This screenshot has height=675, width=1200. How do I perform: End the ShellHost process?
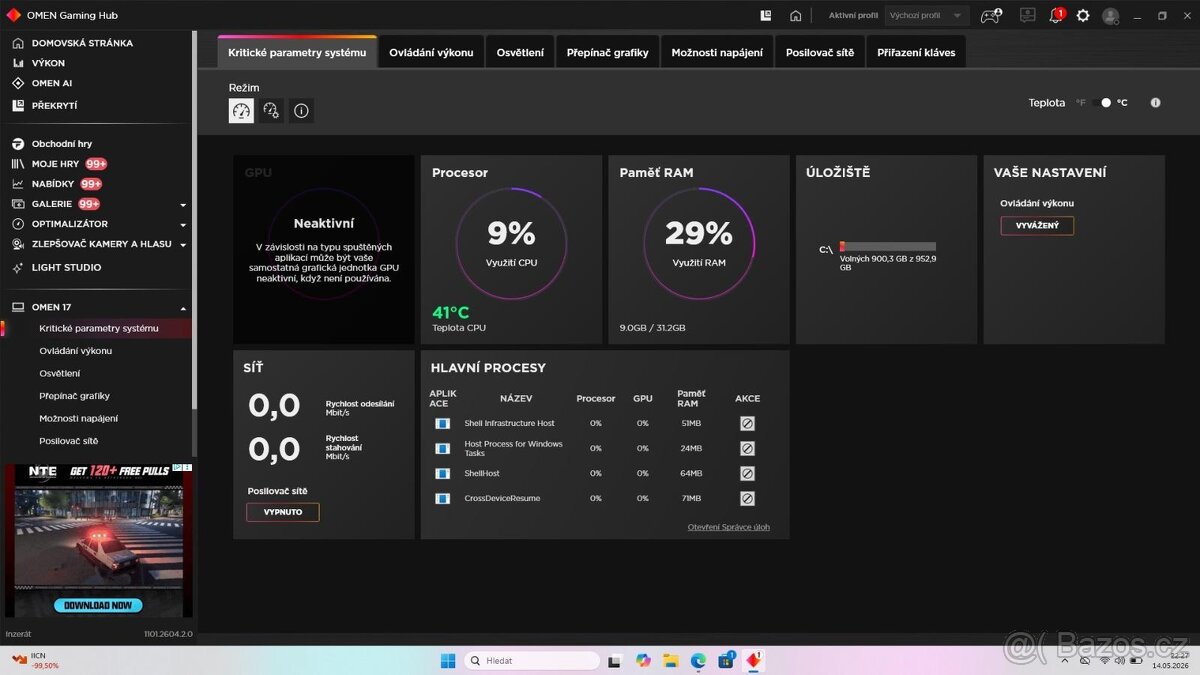coord(747,474)
